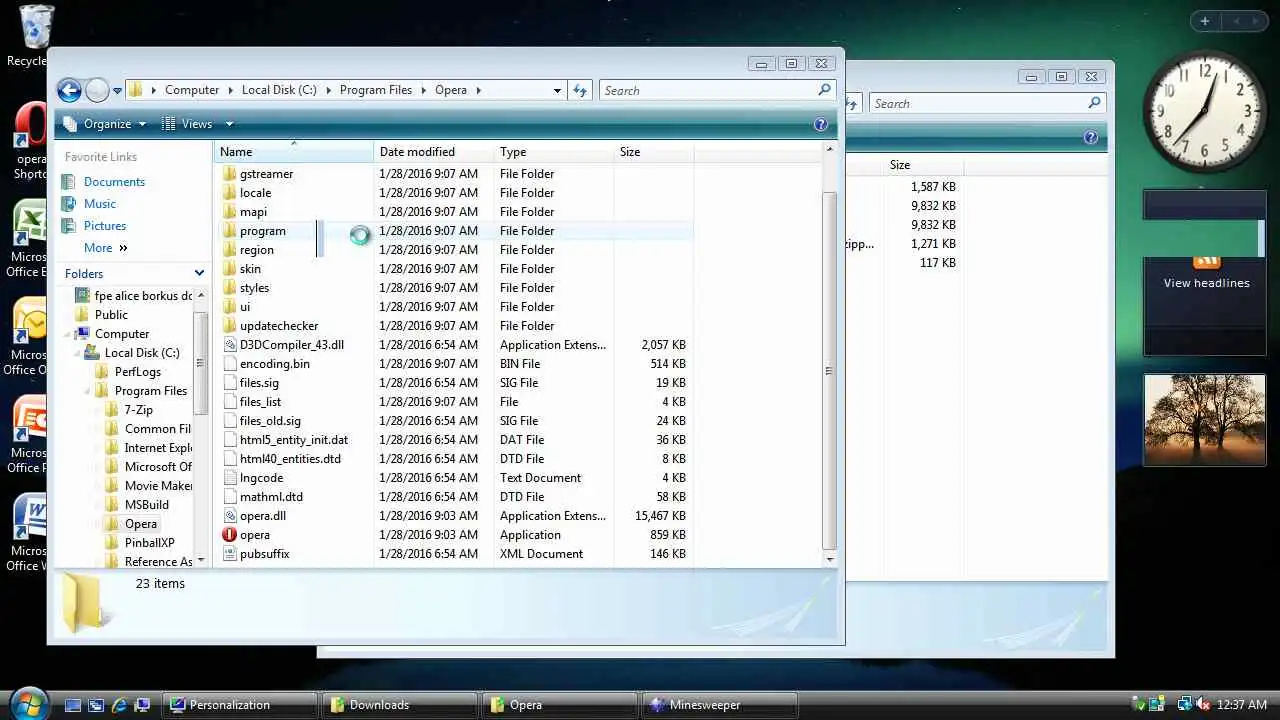Select the red opera application icon

(229, 535)
